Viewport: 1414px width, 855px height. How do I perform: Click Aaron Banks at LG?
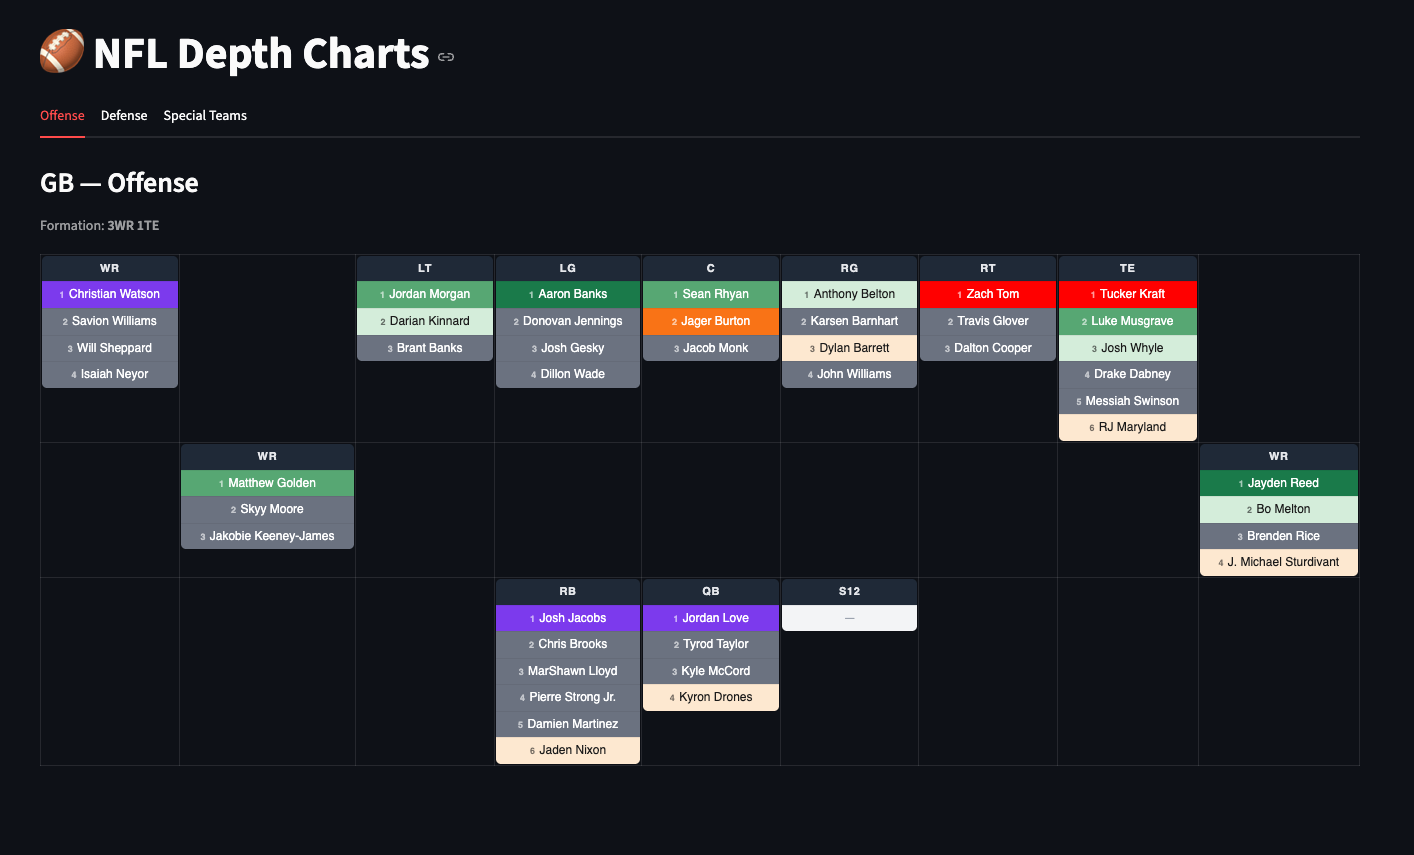(568, 294)
